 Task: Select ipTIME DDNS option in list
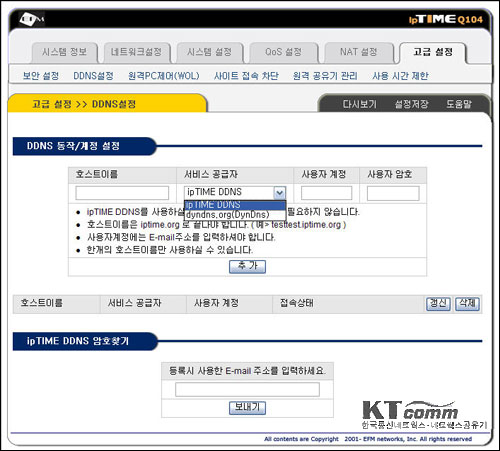pyautogui.click(x=235, y=205)
